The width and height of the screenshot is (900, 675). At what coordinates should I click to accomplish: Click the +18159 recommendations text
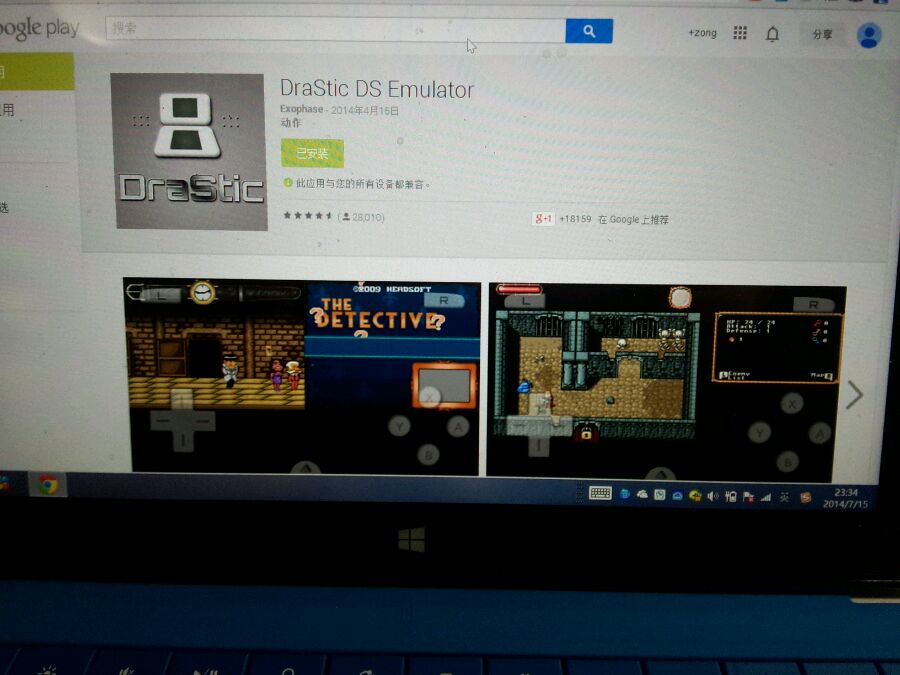575,219
